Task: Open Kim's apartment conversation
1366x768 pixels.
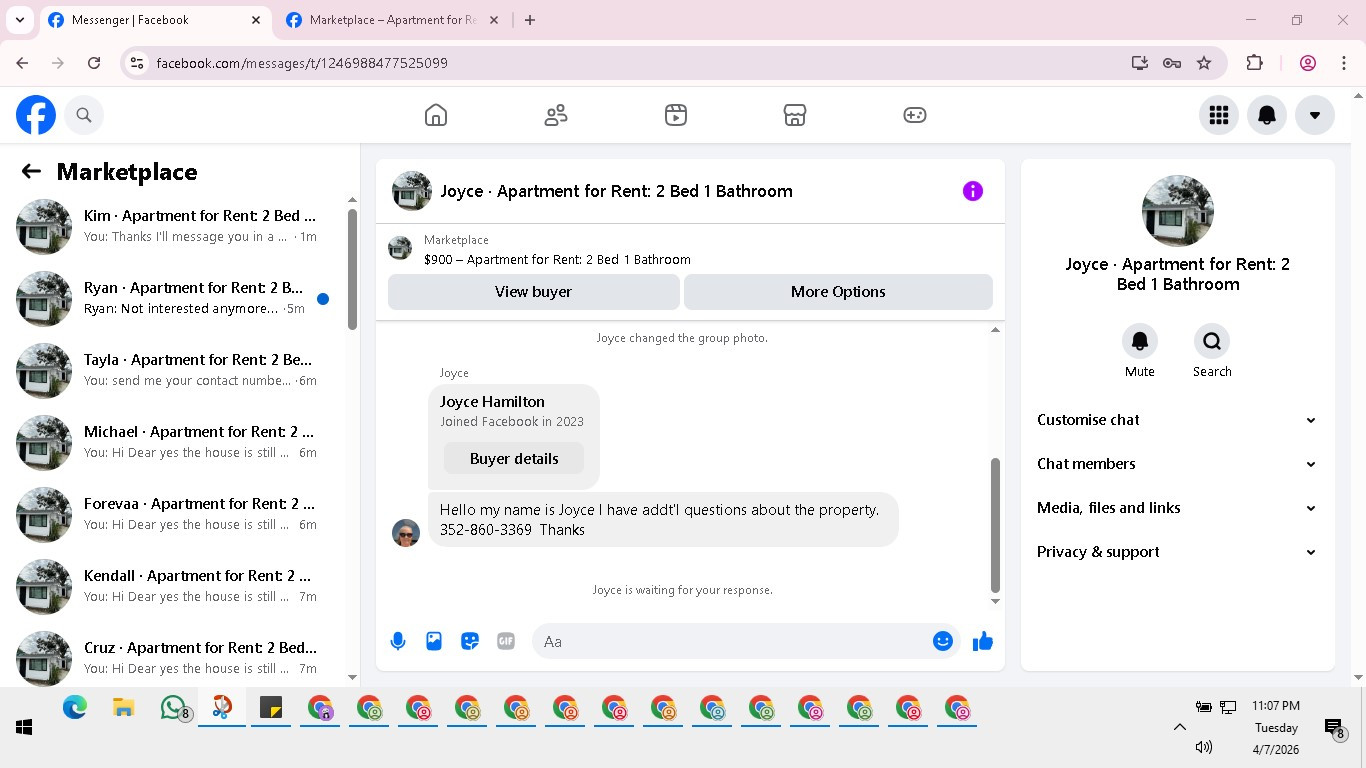Action: [174, 227]
